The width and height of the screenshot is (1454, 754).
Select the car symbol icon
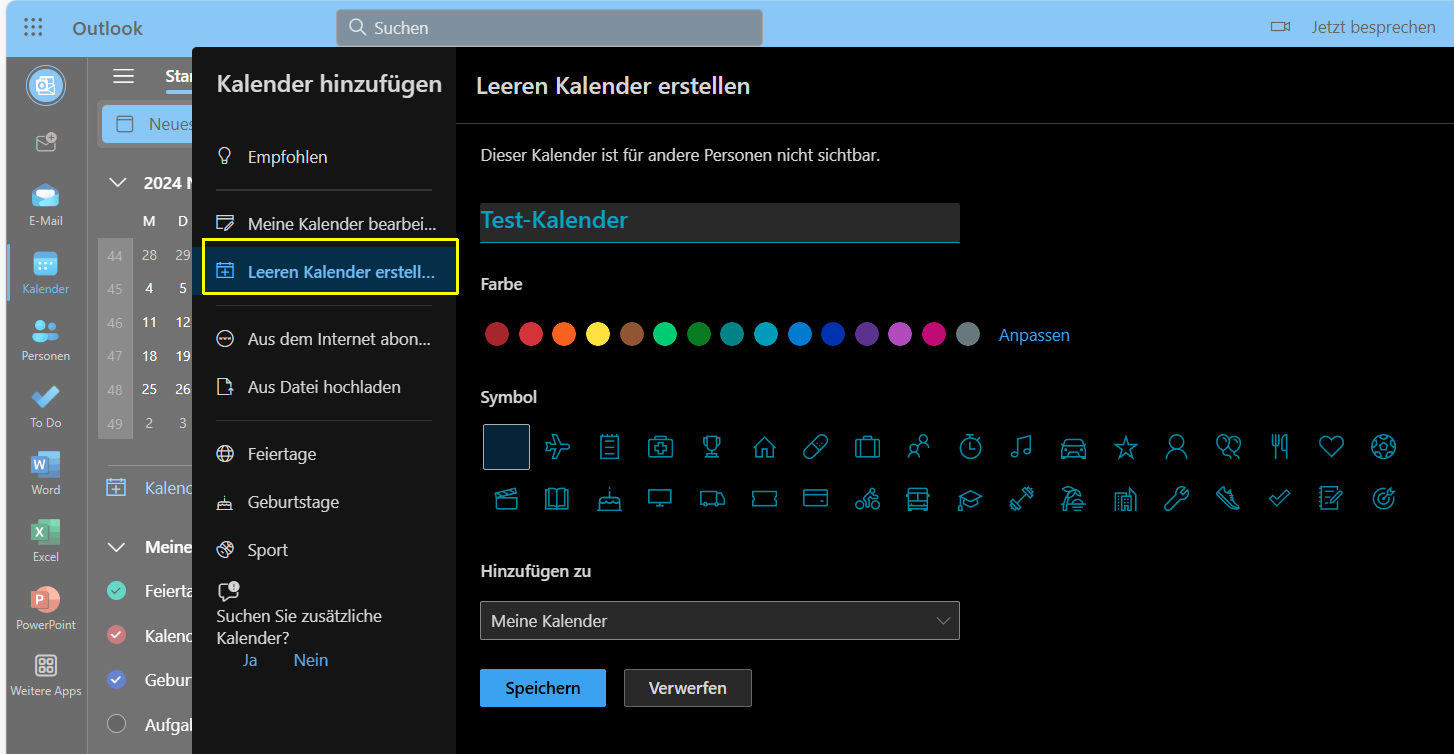1073,447
